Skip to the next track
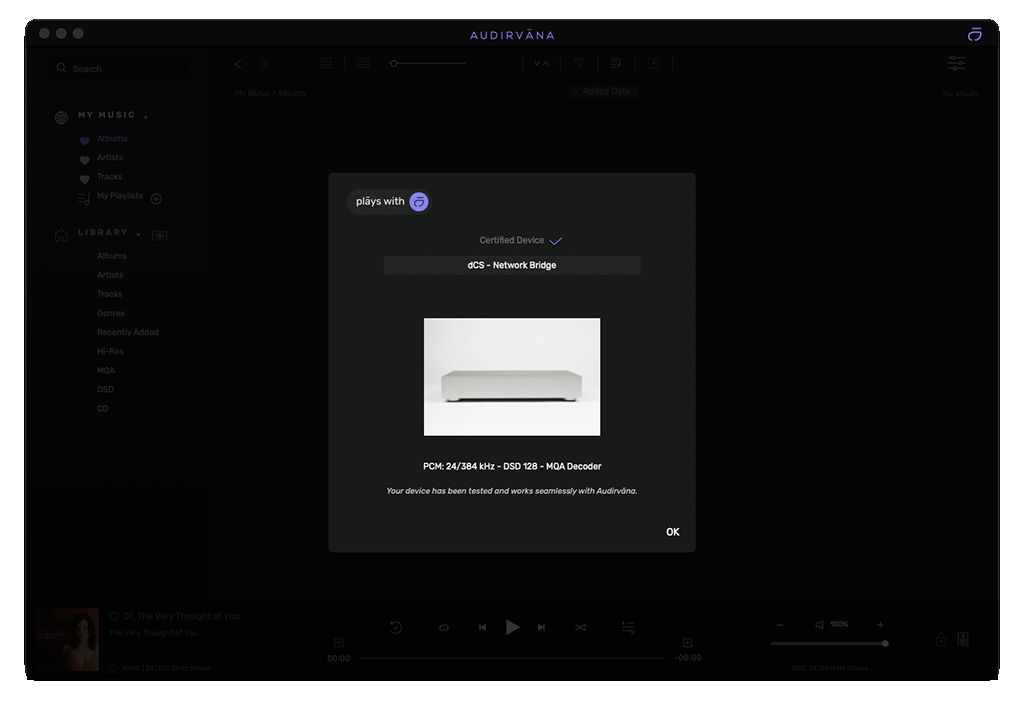The width and height of the screenshot is (1024, 711). coord(541,627)
